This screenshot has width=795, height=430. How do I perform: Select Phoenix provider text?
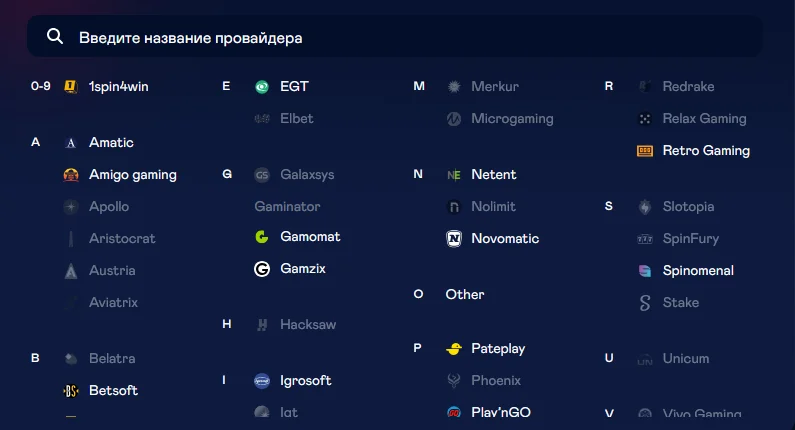point(496,380)
